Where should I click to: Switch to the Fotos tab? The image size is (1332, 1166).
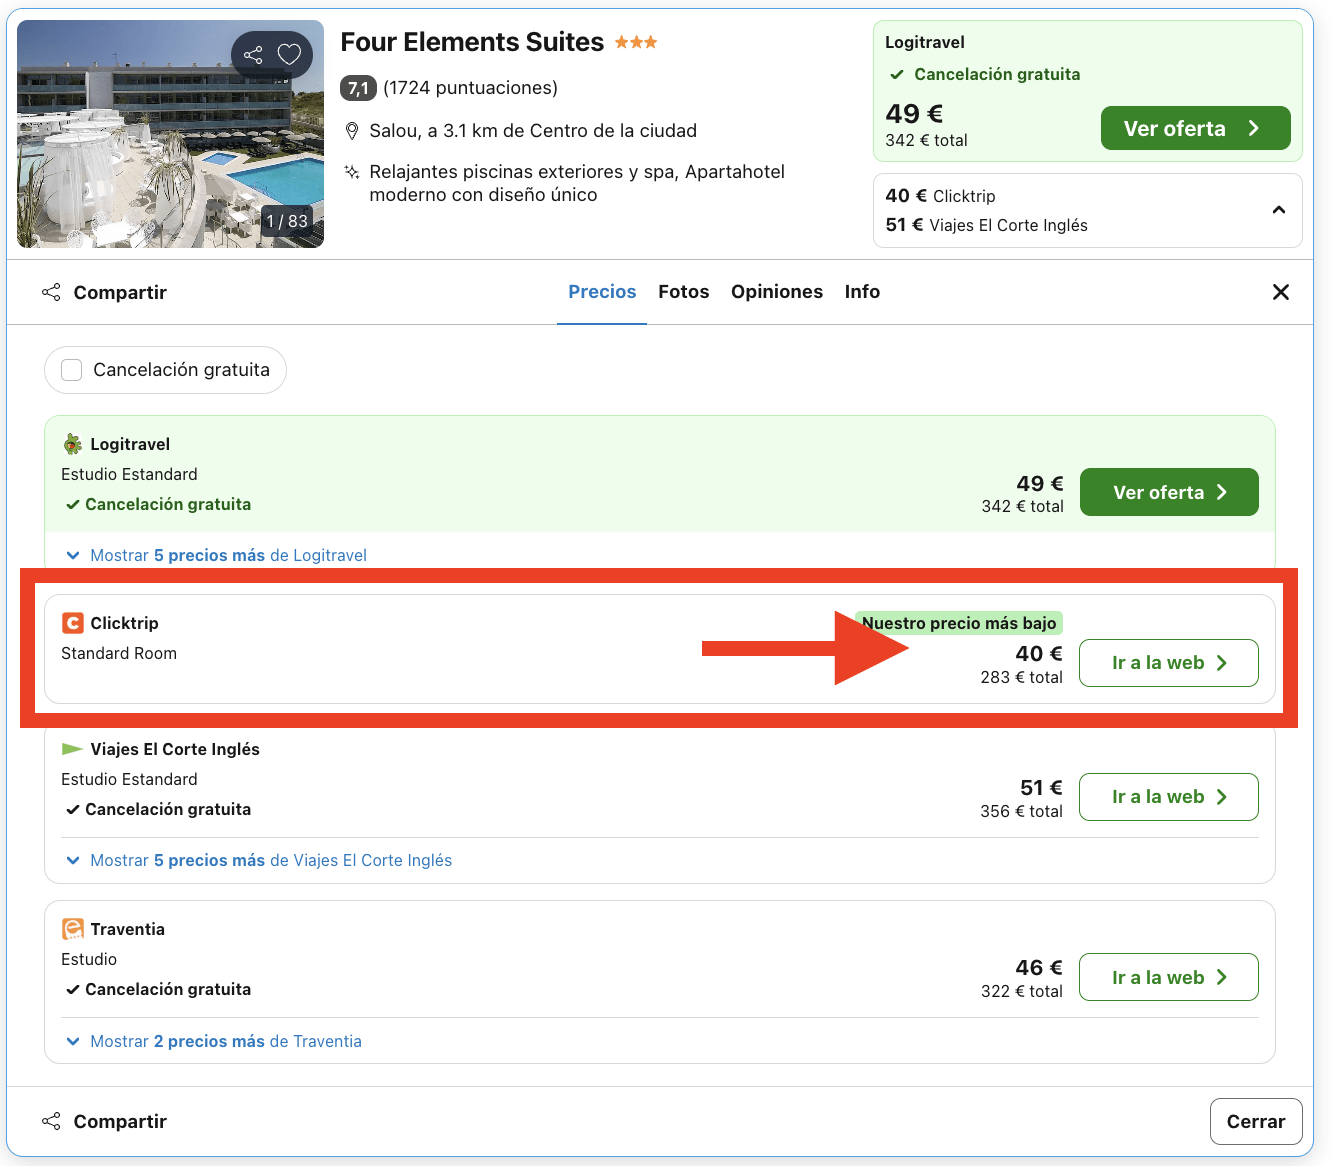pyautogui.click(x=683, y=292)
